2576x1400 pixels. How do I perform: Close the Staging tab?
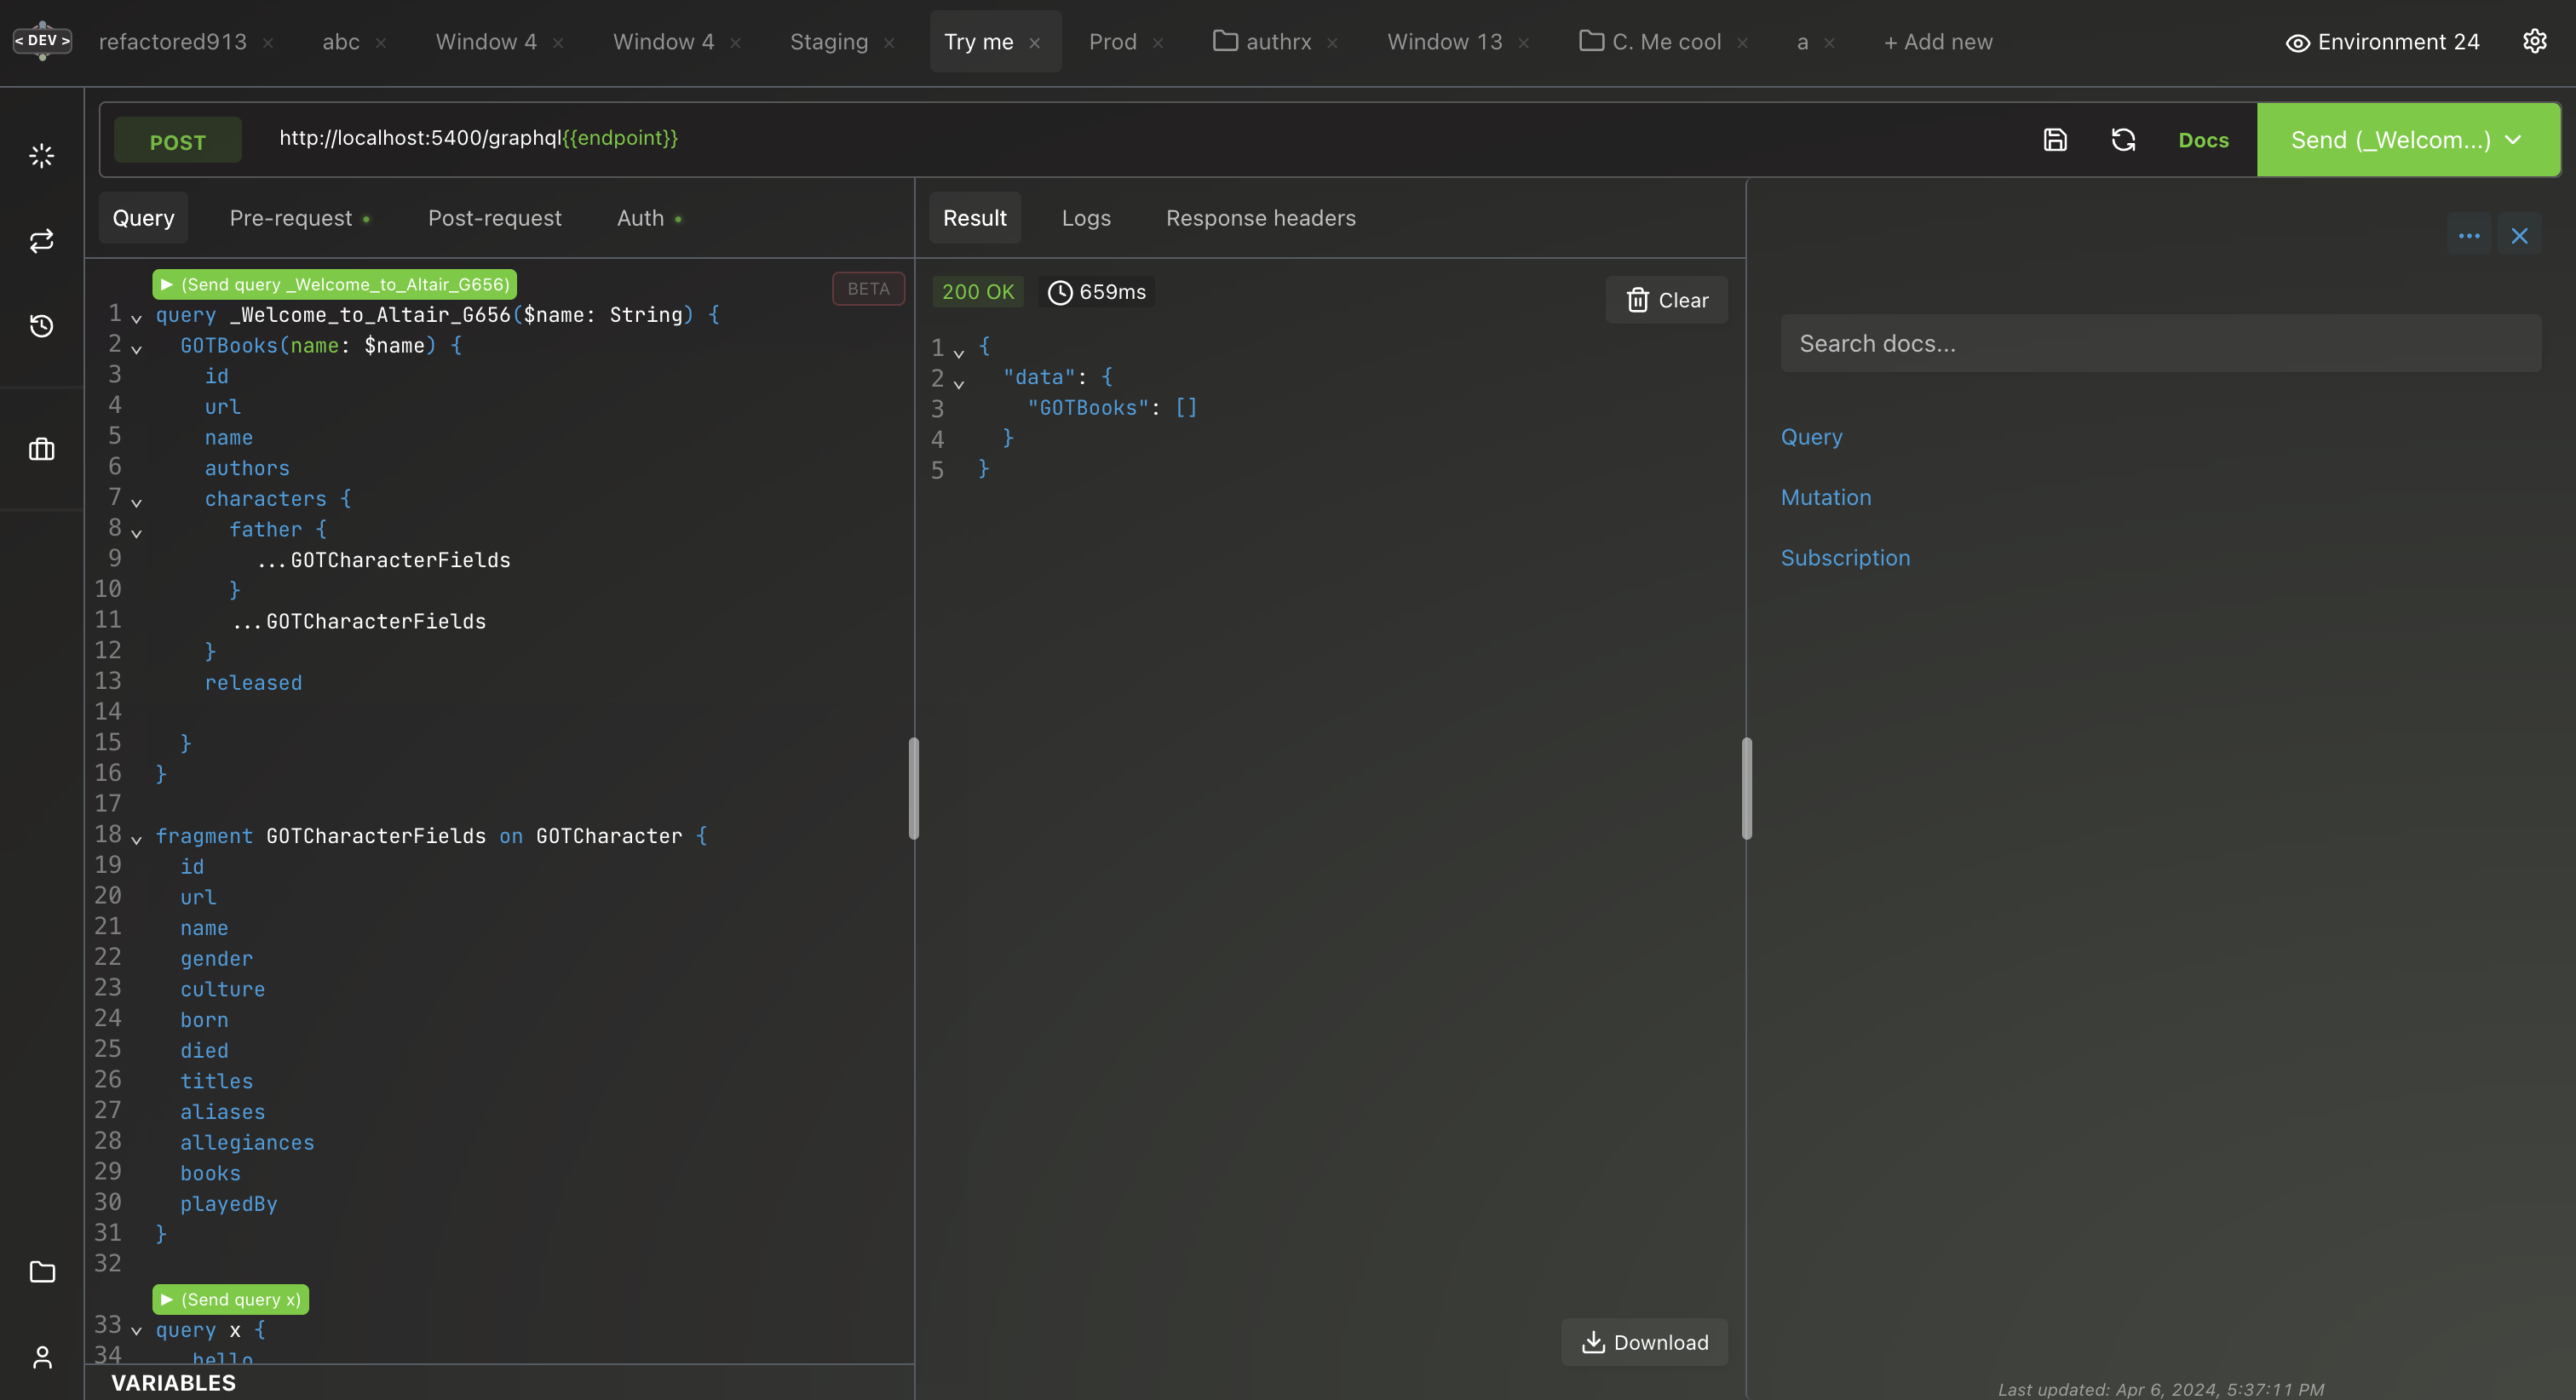coord(889,43)
